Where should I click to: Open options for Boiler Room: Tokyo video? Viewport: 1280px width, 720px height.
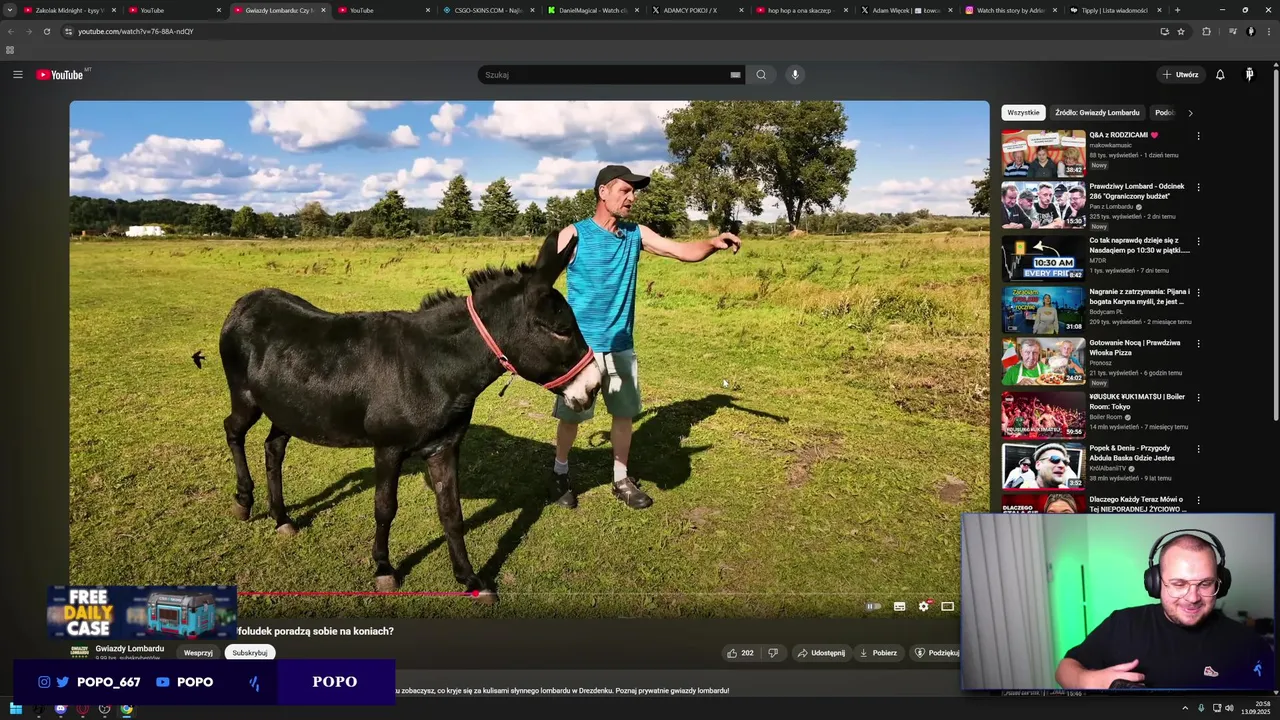coord(1198,397)
